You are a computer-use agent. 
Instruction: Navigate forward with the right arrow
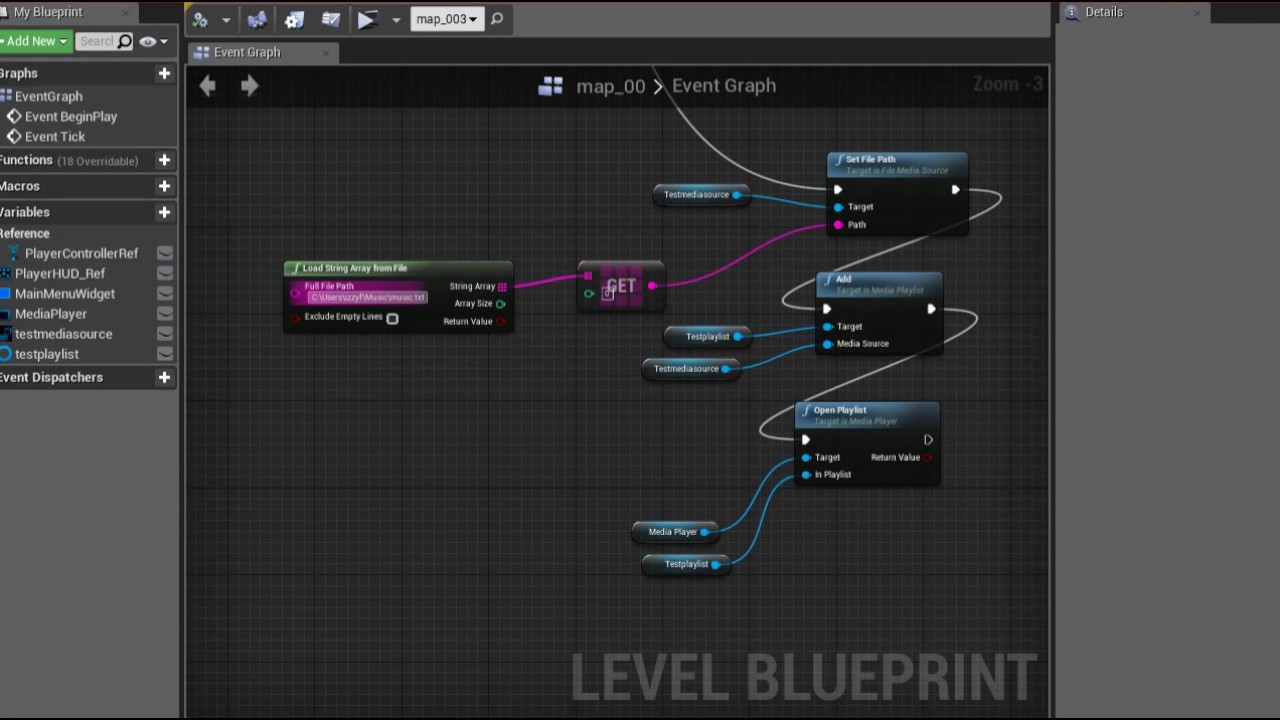coord(250,86)
